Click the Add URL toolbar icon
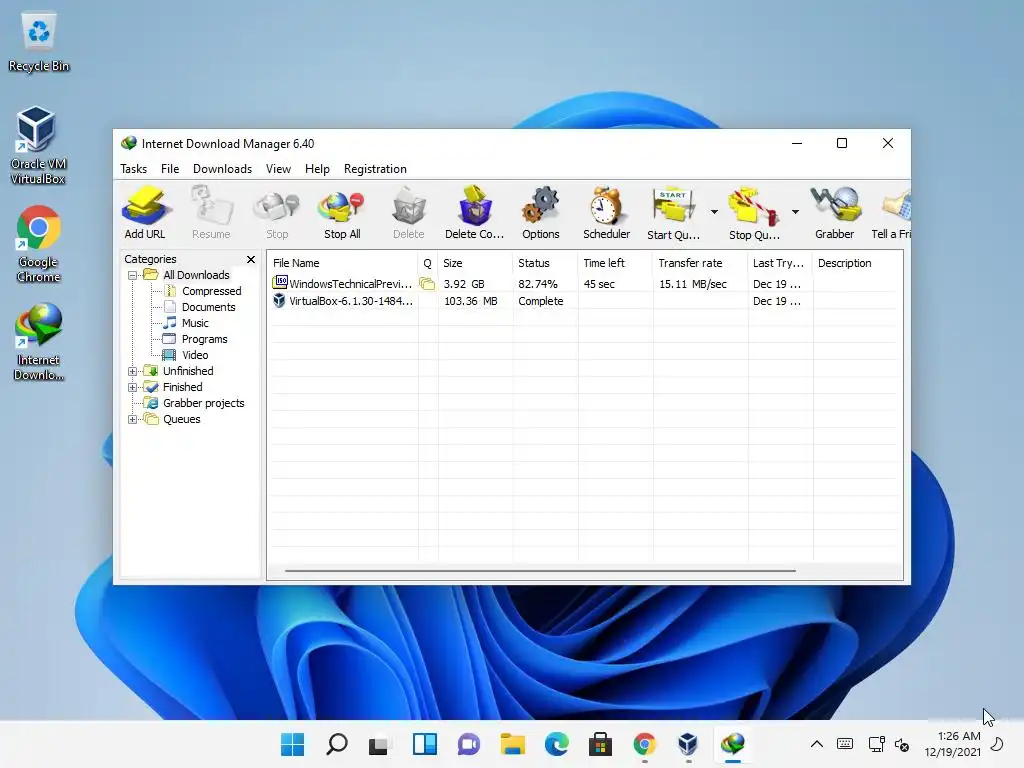1024x768 pixels. pos(145,212)
